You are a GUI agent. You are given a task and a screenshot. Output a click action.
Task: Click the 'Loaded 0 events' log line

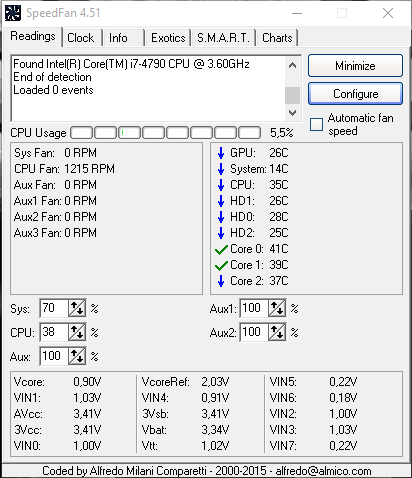[53, 90]
